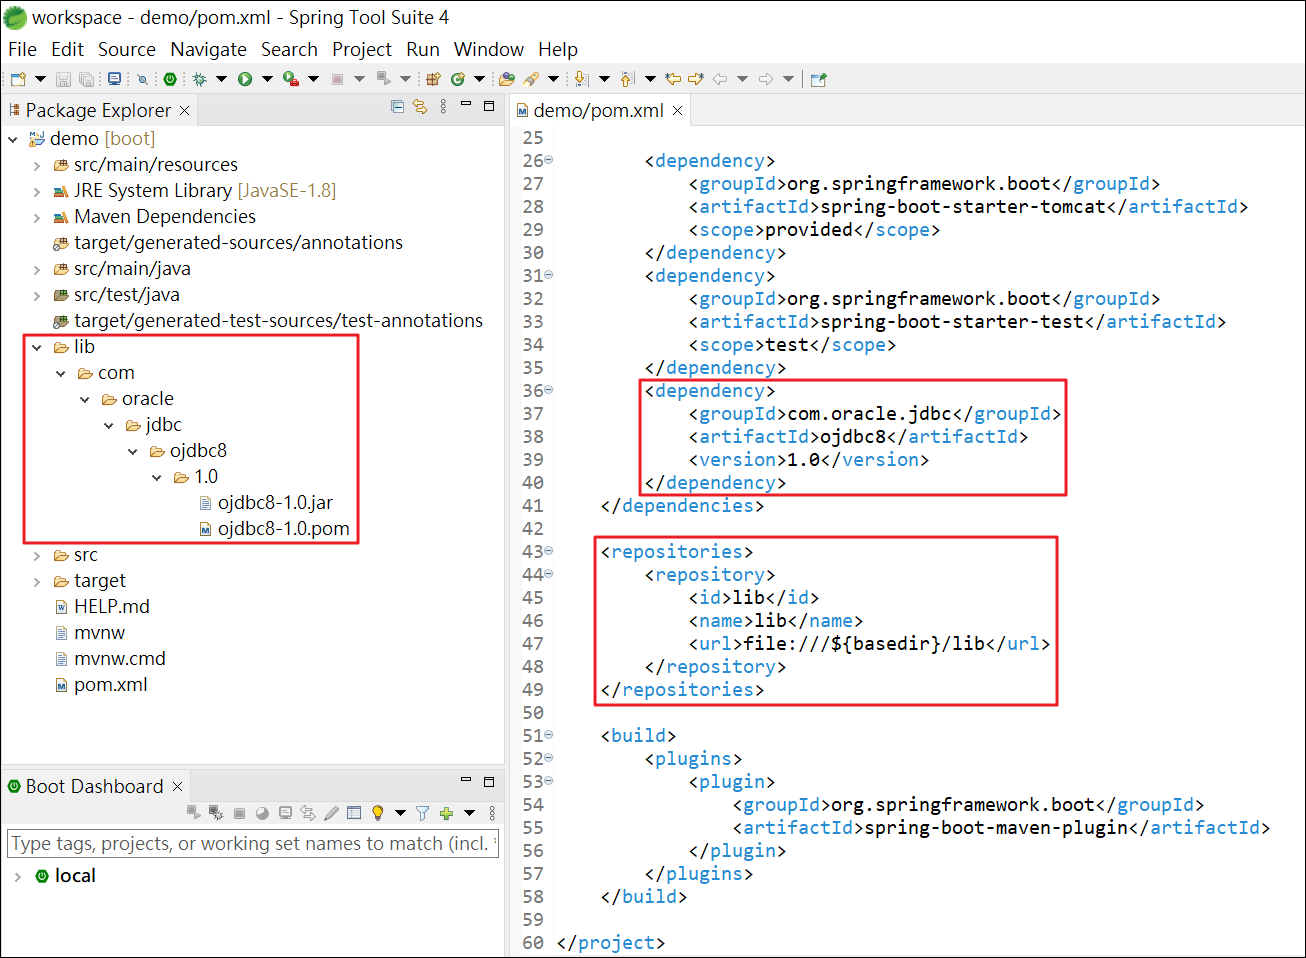Open the Project menu
Screen dimensions: 1306x958
pos(361,49)
